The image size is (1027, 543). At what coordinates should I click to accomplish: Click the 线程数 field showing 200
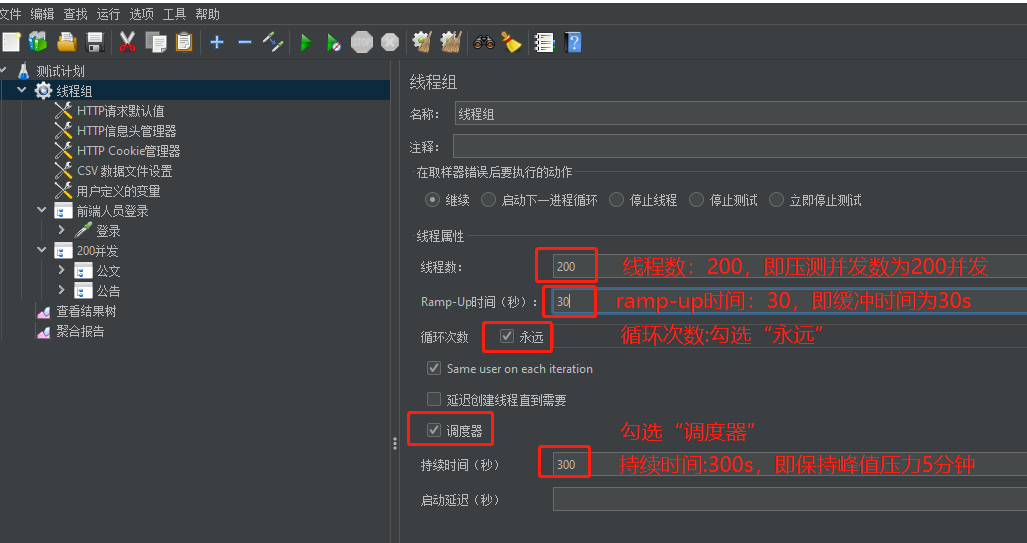click(x=790, y=267)
